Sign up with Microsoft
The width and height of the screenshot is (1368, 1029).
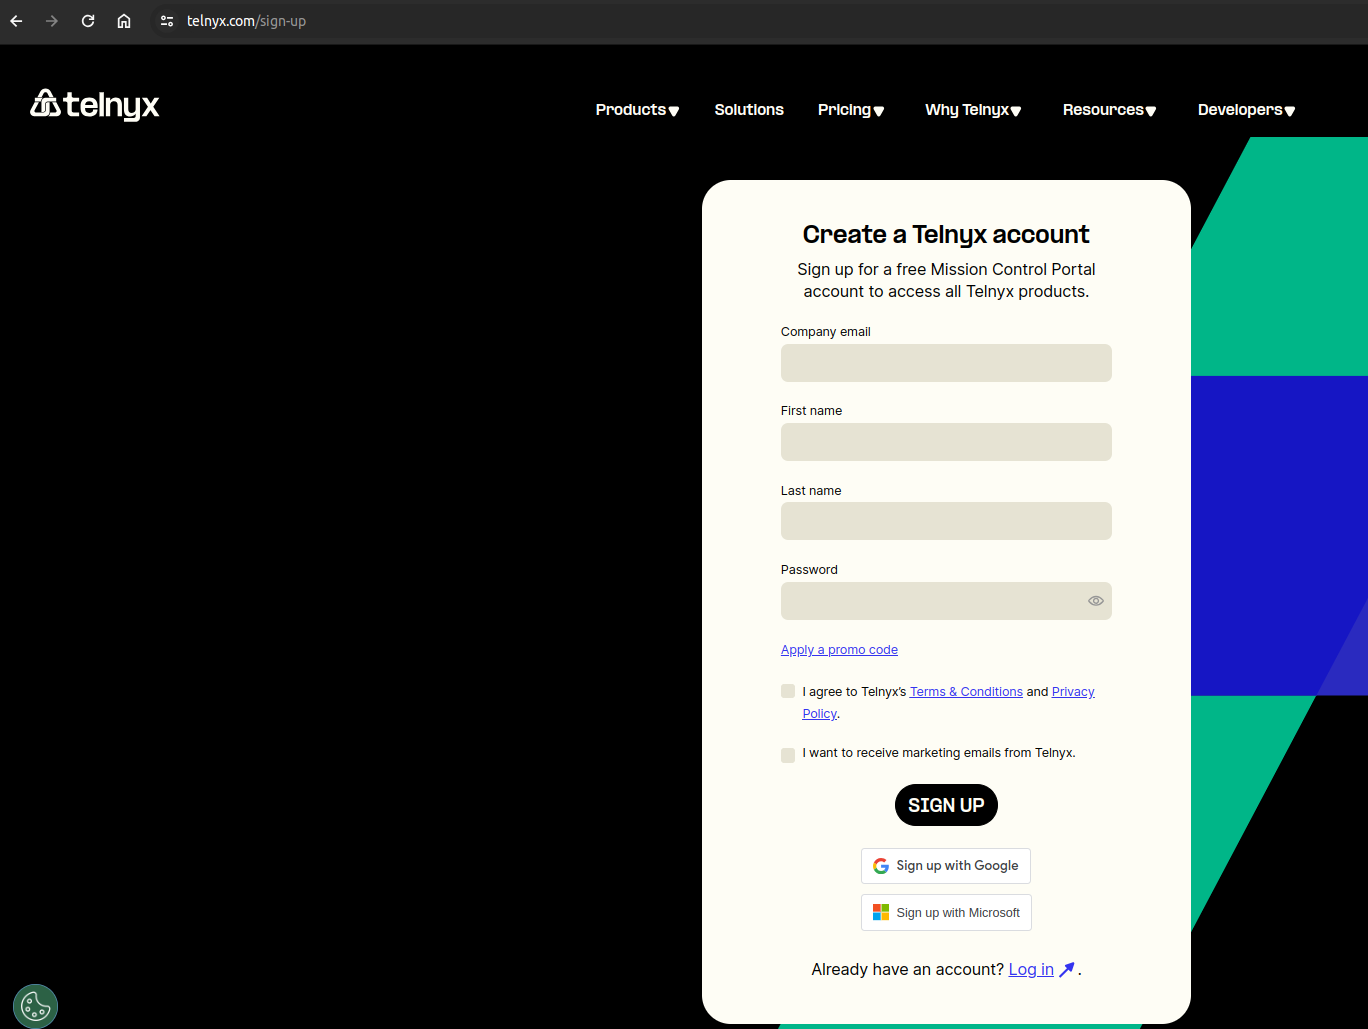946,913
